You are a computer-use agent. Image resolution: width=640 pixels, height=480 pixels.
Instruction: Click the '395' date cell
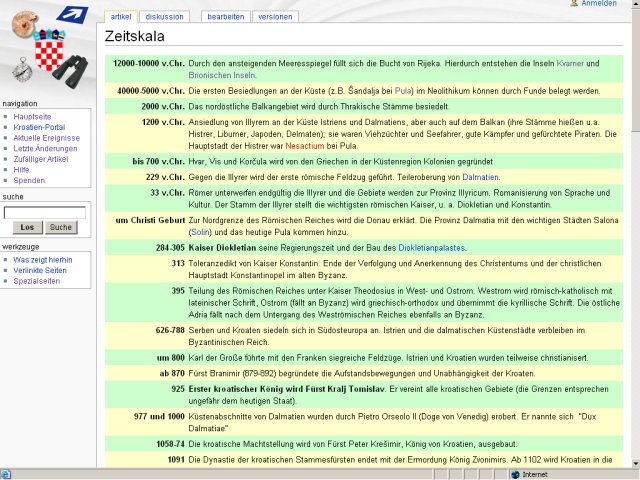(x=178, y=291)
